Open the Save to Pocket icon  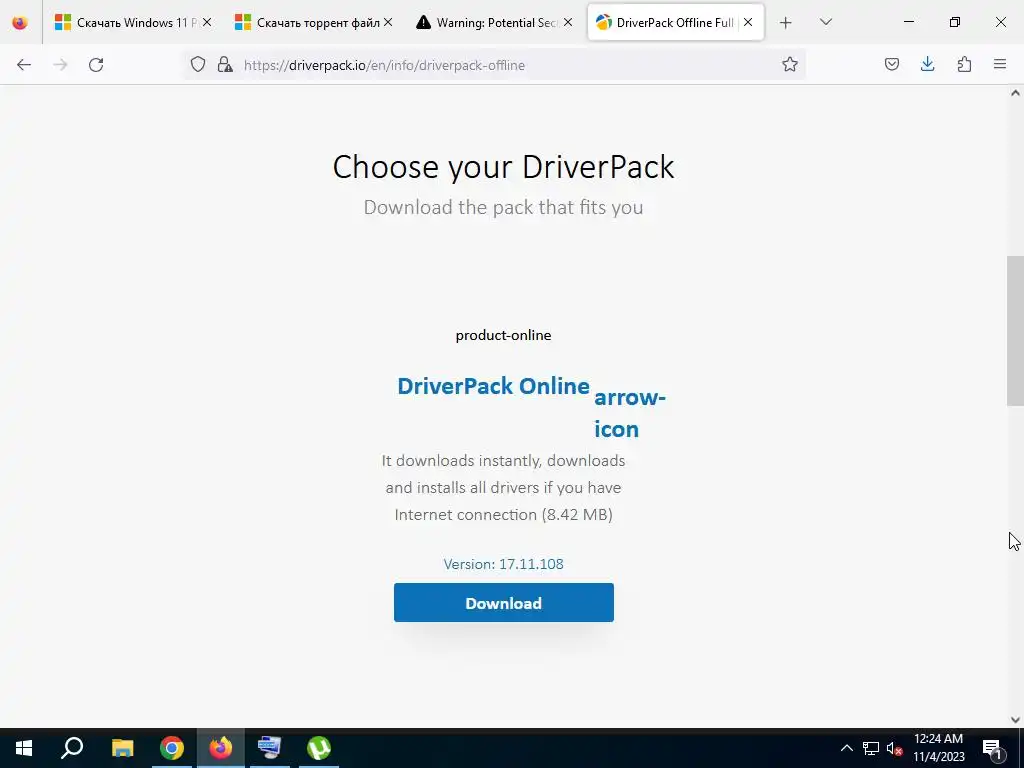pyautogui.click(x=891, y=64)
